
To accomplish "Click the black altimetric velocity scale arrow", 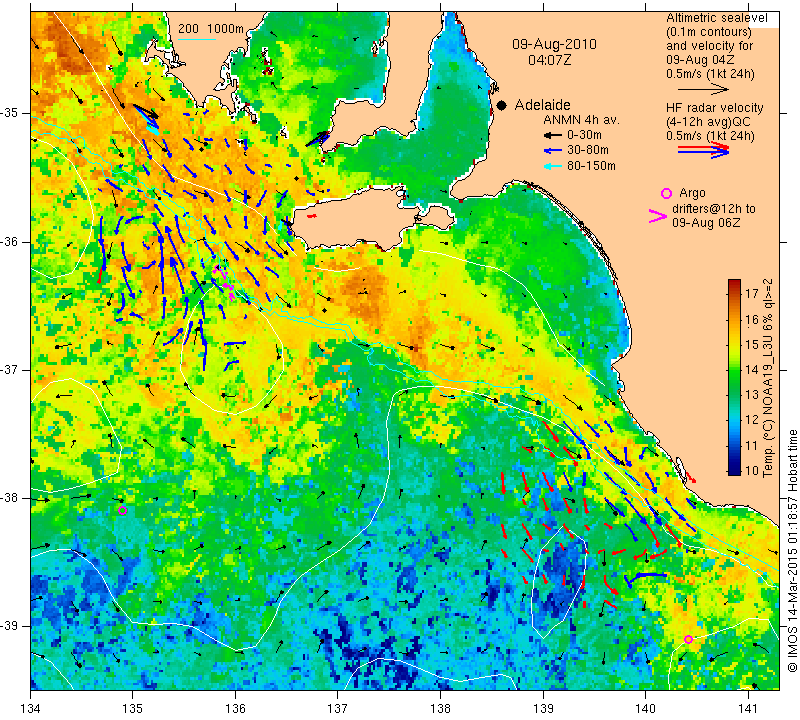I will coord(703,89).
